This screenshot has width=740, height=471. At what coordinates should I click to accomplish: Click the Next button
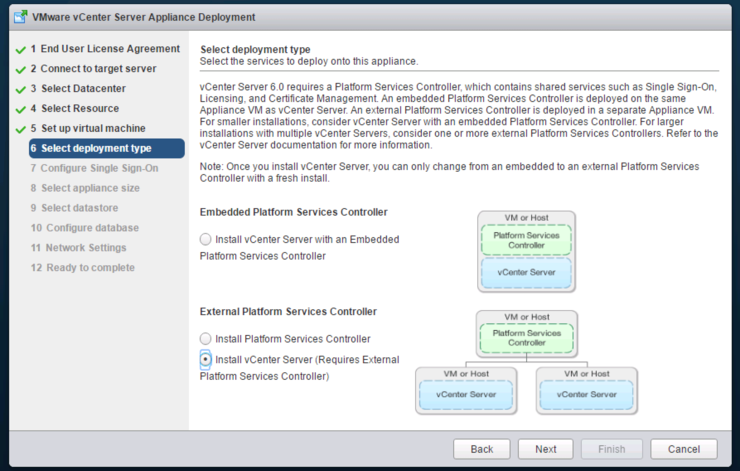(546, 449)
